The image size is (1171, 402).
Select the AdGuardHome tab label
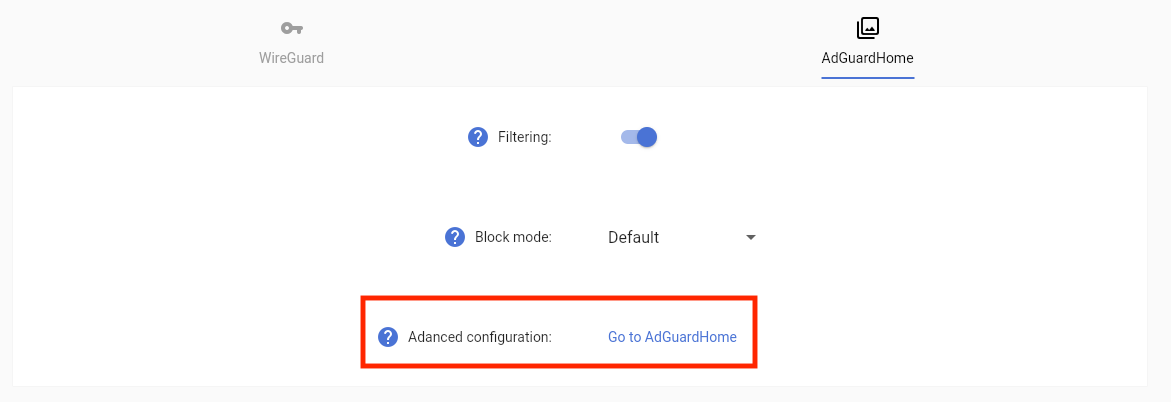pyautogui.click(x=868, y=58)
